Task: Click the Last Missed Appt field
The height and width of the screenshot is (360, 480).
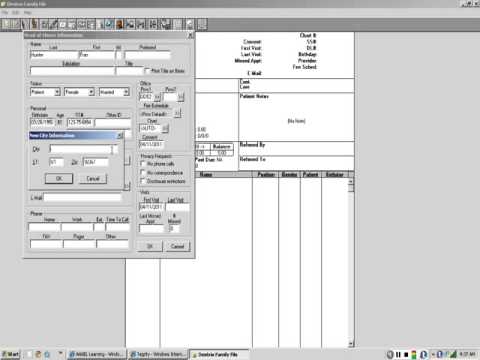Action: click(152, 229)
